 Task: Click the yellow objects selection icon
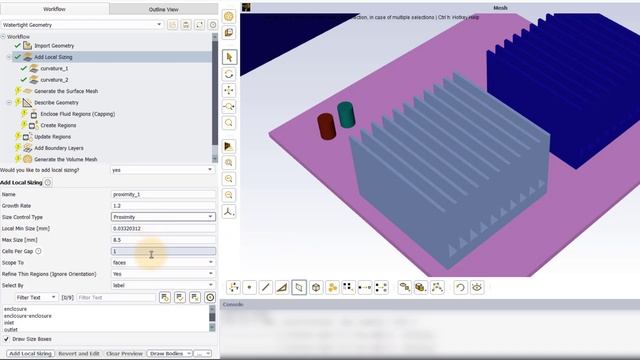(332, 287)
